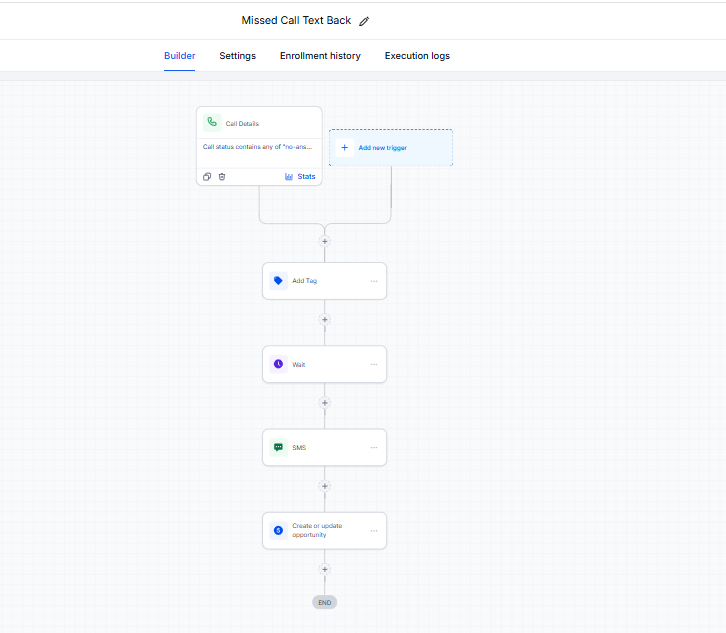Image resolution: width=726 pixels, height=633 pixels.
Task: Select the SMS label text
Action: coord(299,447)
